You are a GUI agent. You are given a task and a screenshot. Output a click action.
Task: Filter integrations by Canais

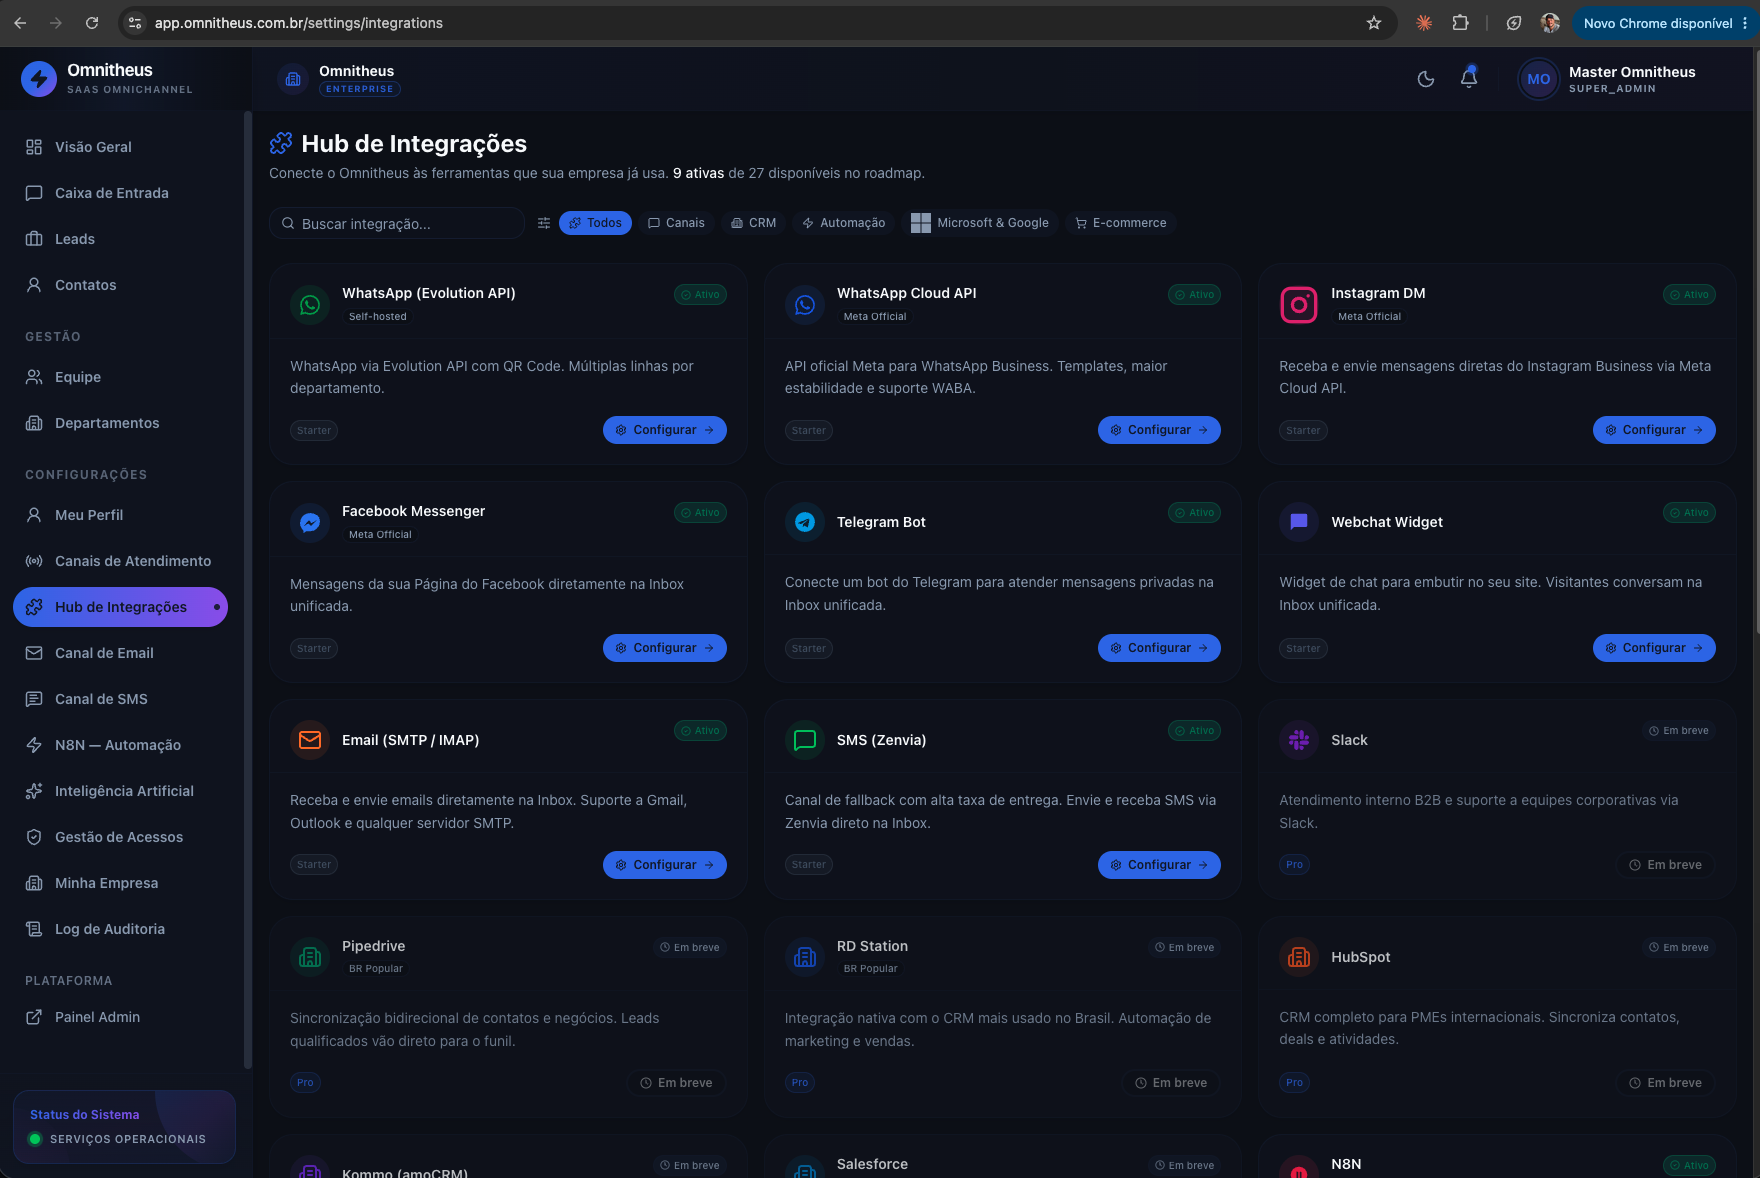(x=676, y=223)
